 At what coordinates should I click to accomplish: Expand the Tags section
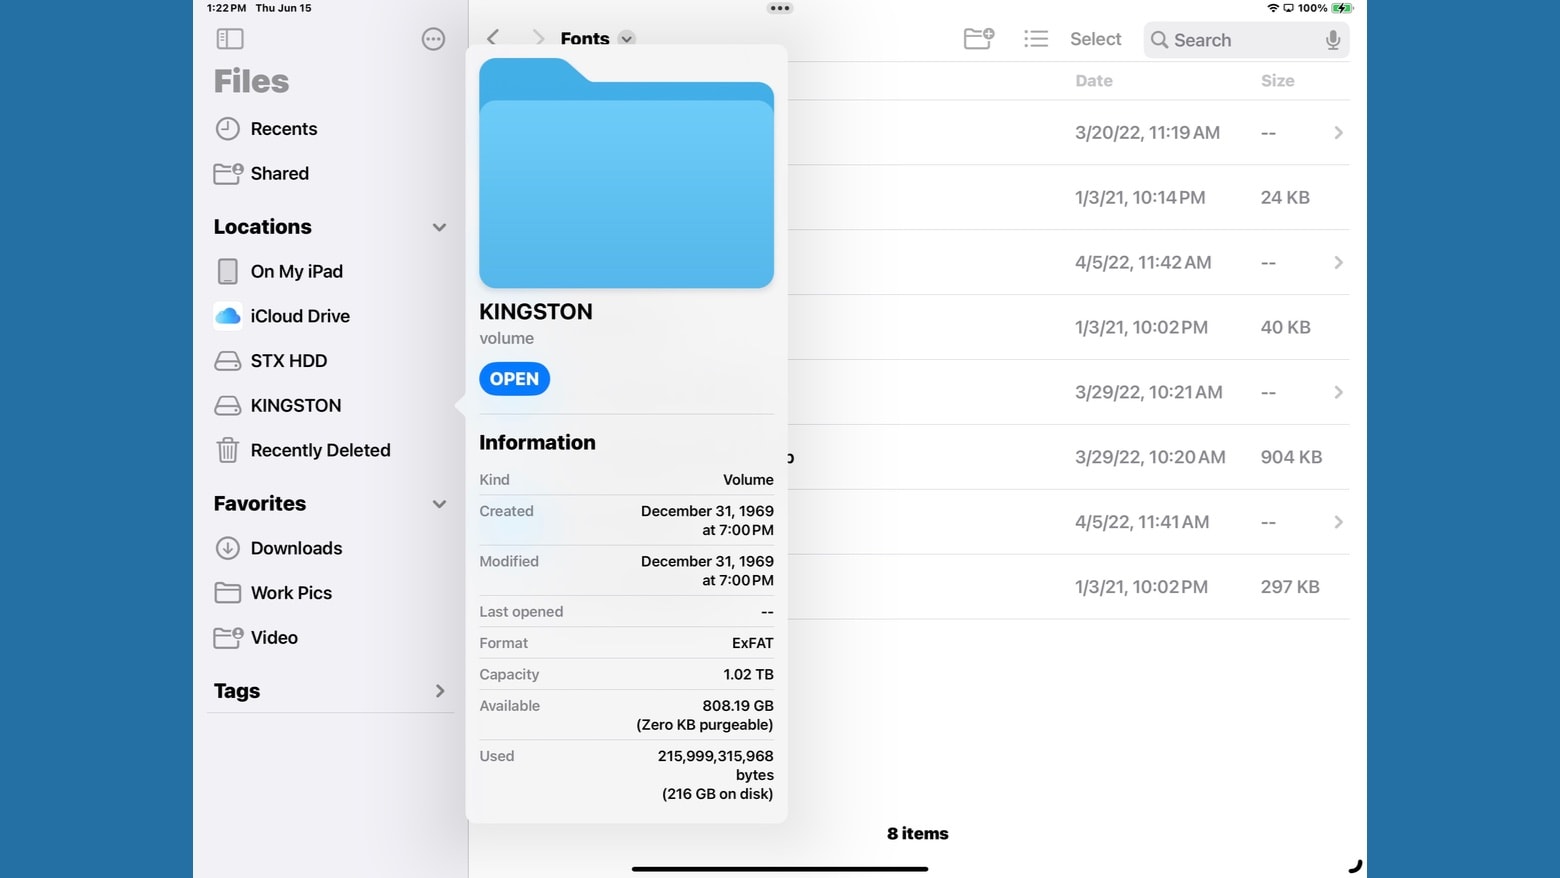pos(439,691)
